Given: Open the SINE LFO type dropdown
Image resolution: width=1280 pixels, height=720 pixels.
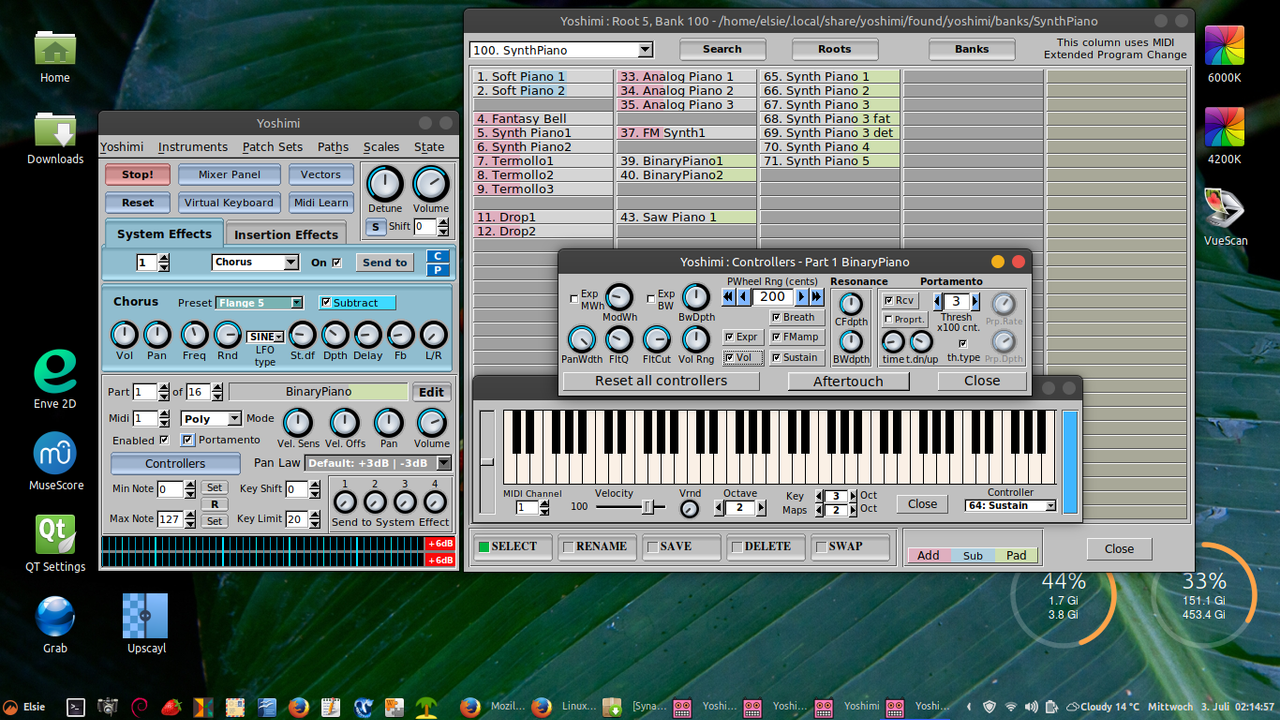Looking at the screenshot, I should tap(265, 337).
